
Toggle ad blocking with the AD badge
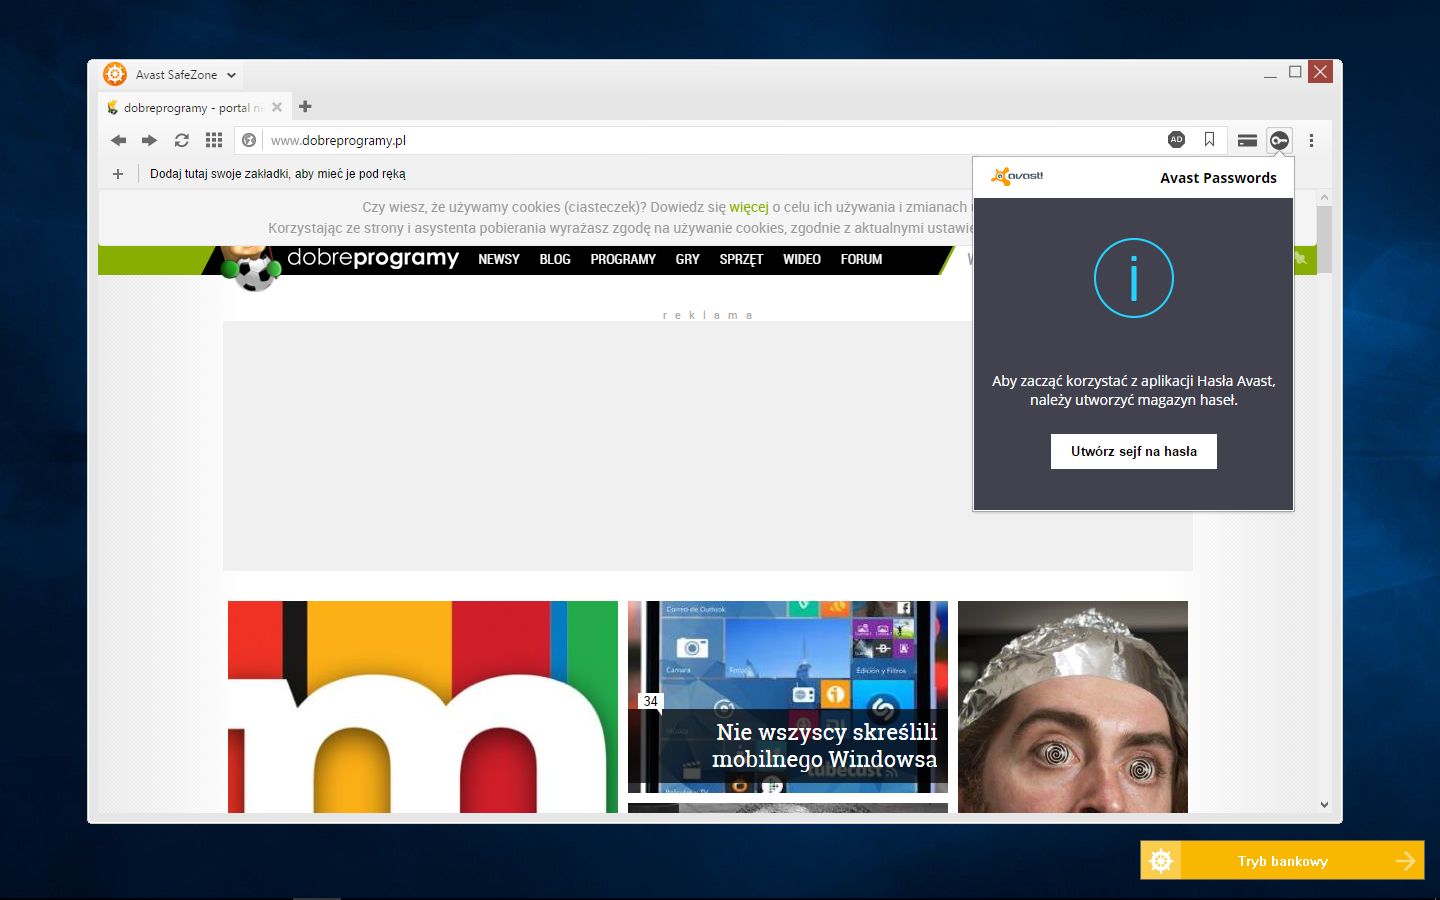pyautogui.click(x=1177, y=140)
